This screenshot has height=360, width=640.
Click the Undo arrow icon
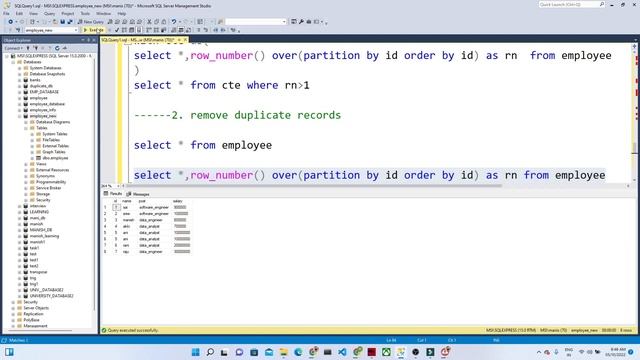coord(174,22)
